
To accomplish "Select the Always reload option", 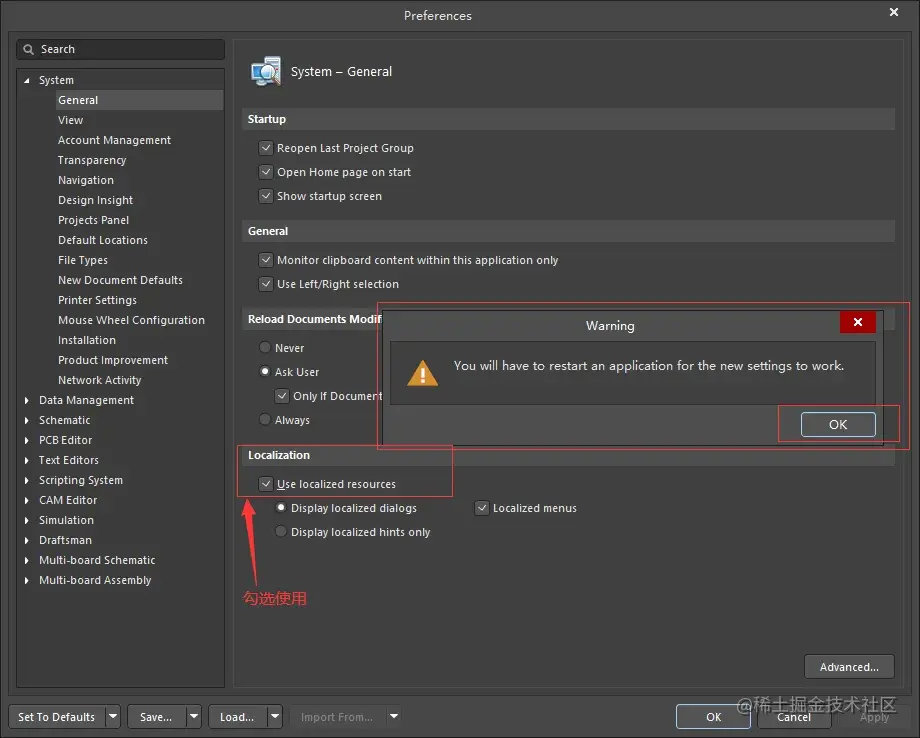I will [x=265, y=419].
